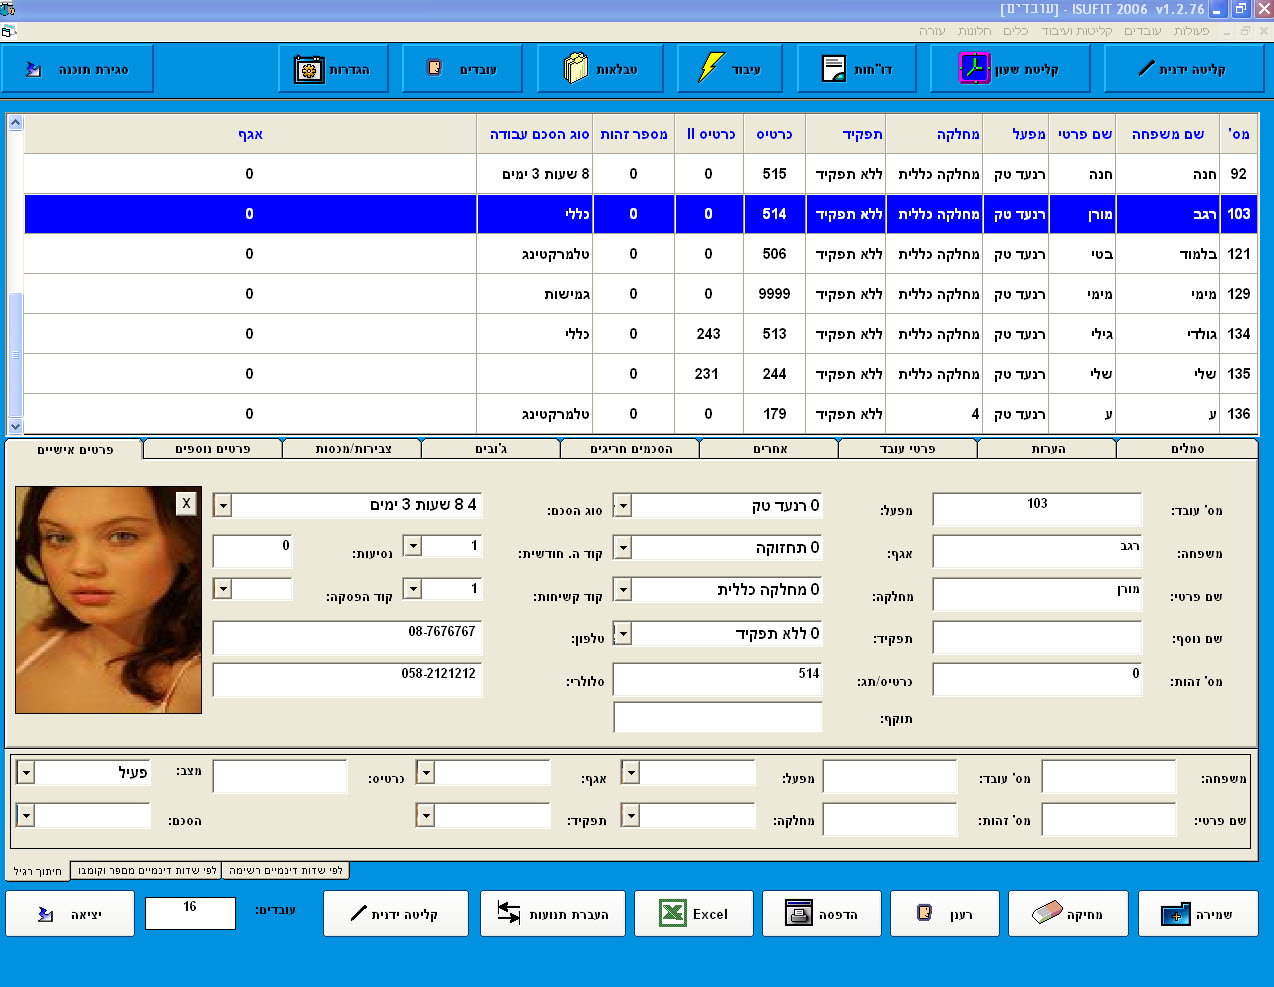The width and height of the screenshot is (1274, 987).
Task: Click the lightning bolt עיבוד icon
Action: 710,68
